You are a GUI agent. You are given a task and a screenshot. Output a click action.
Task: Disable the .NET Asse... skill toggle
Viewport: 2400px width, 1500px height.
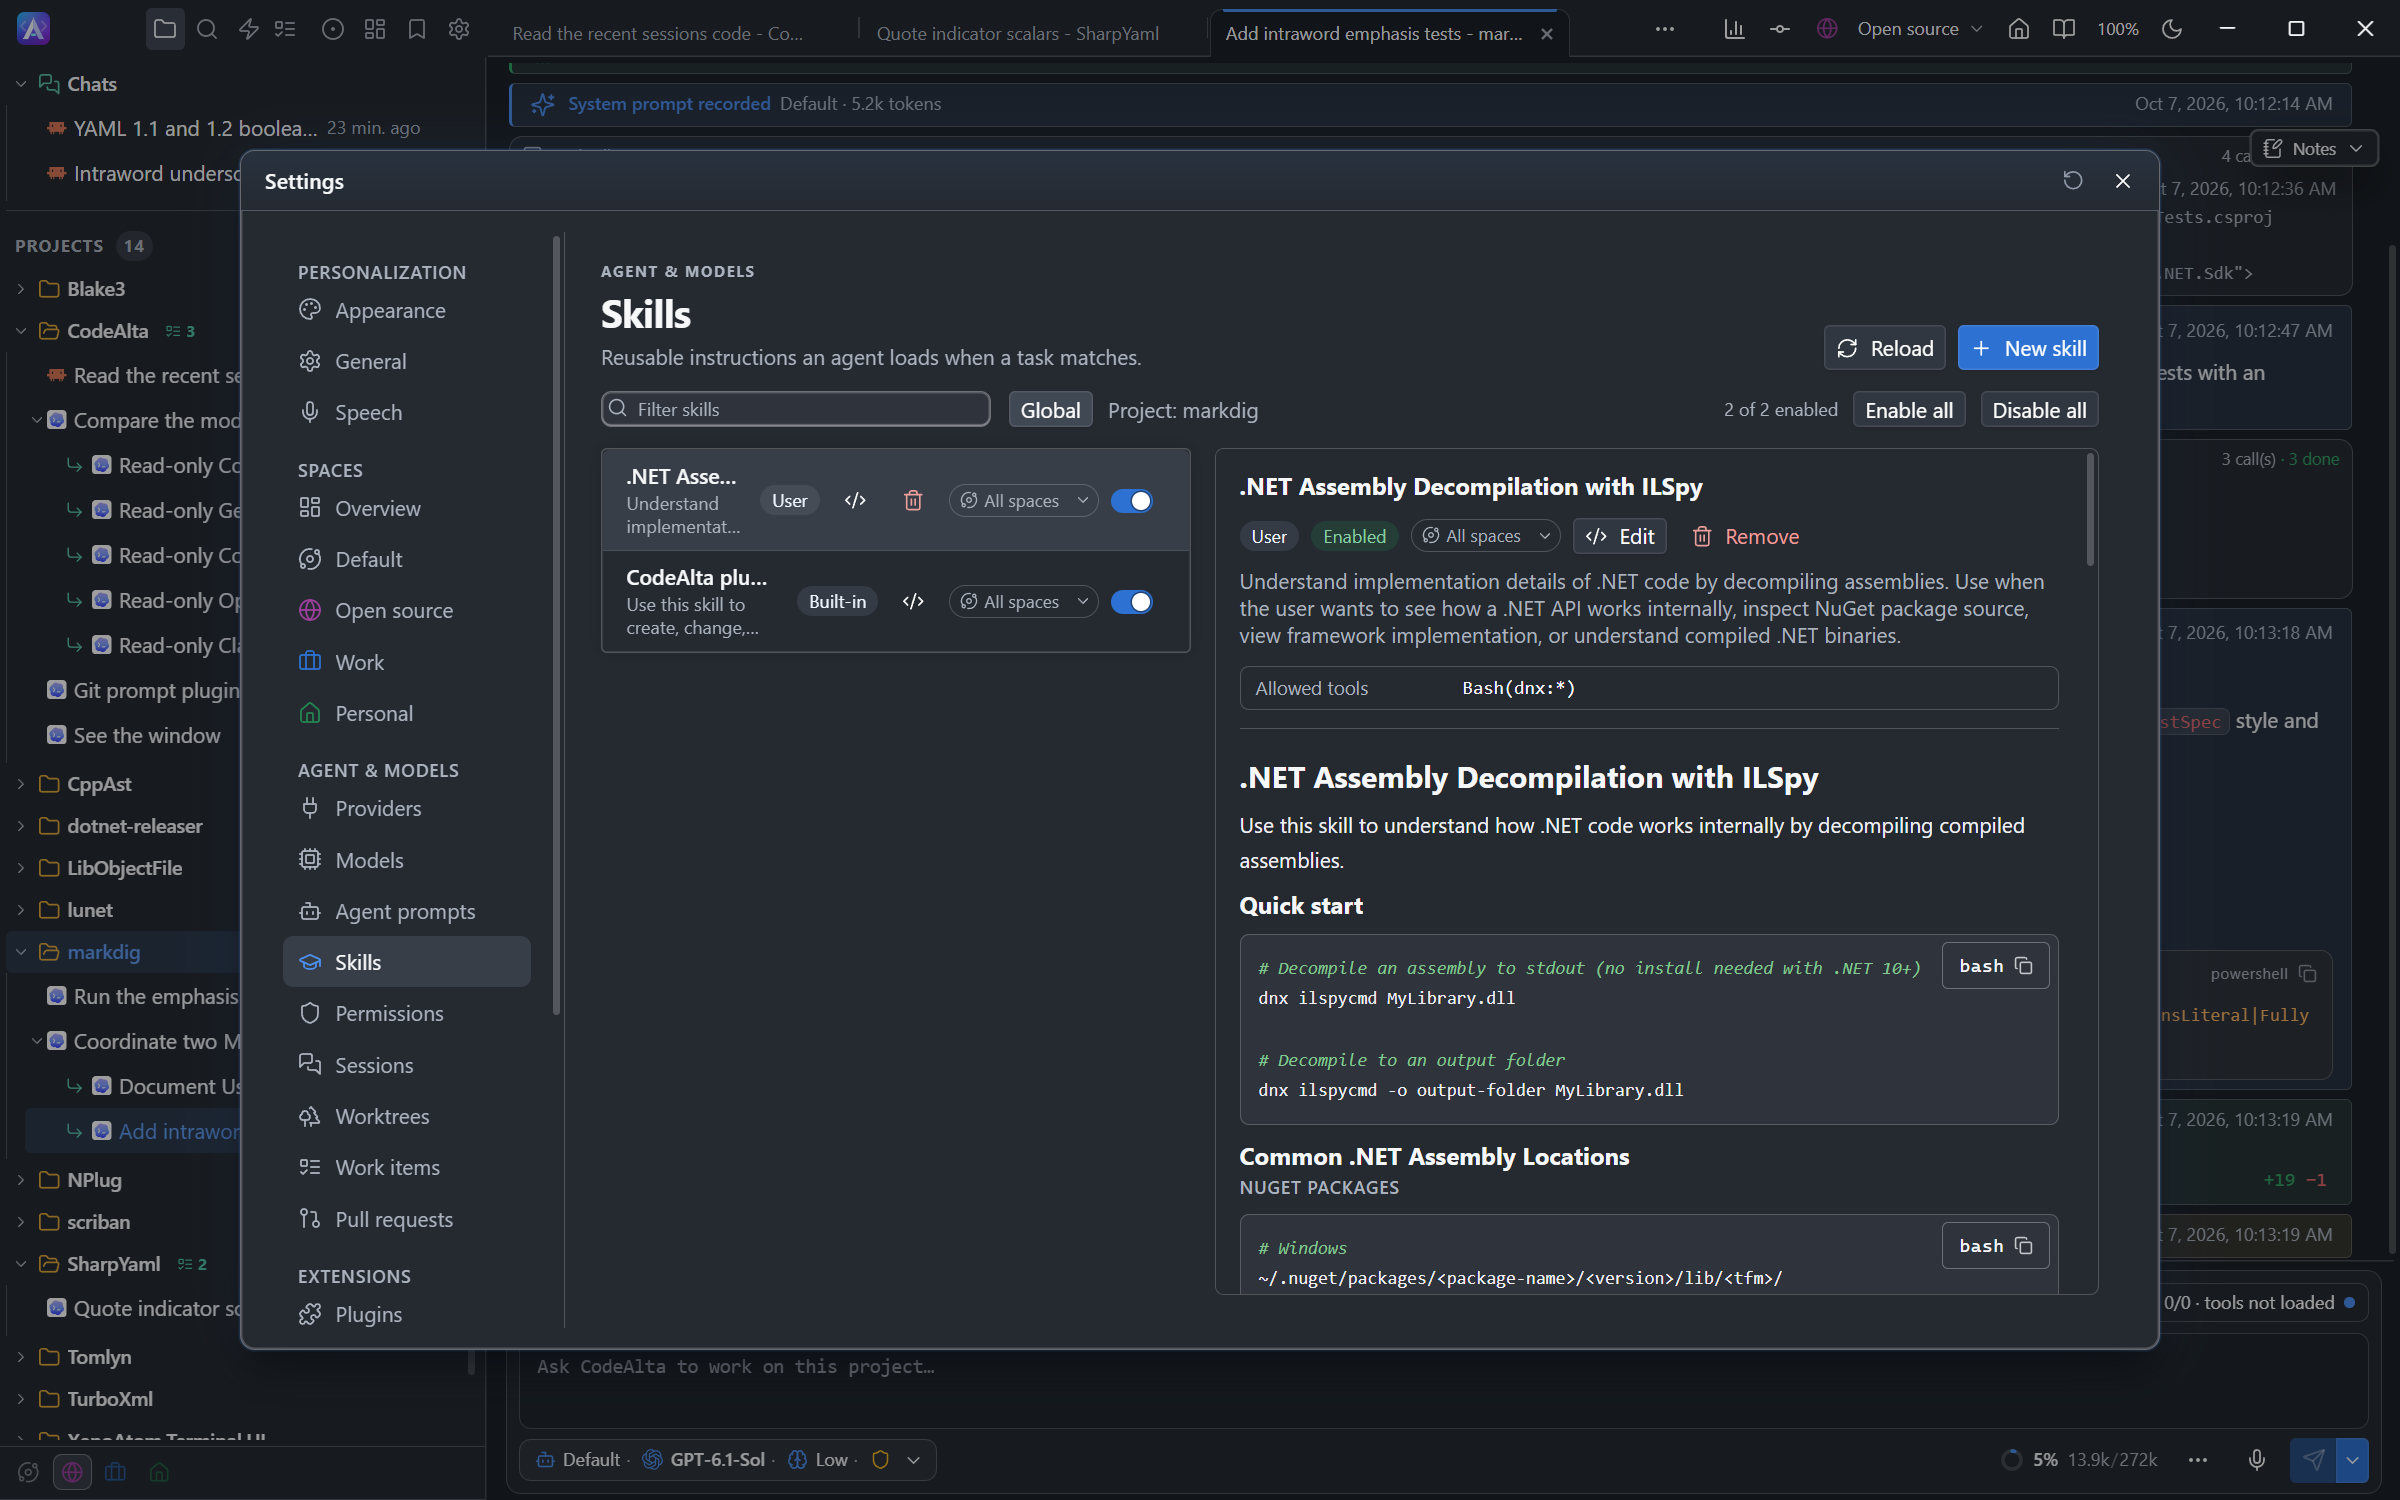[x=1132, y=500]
